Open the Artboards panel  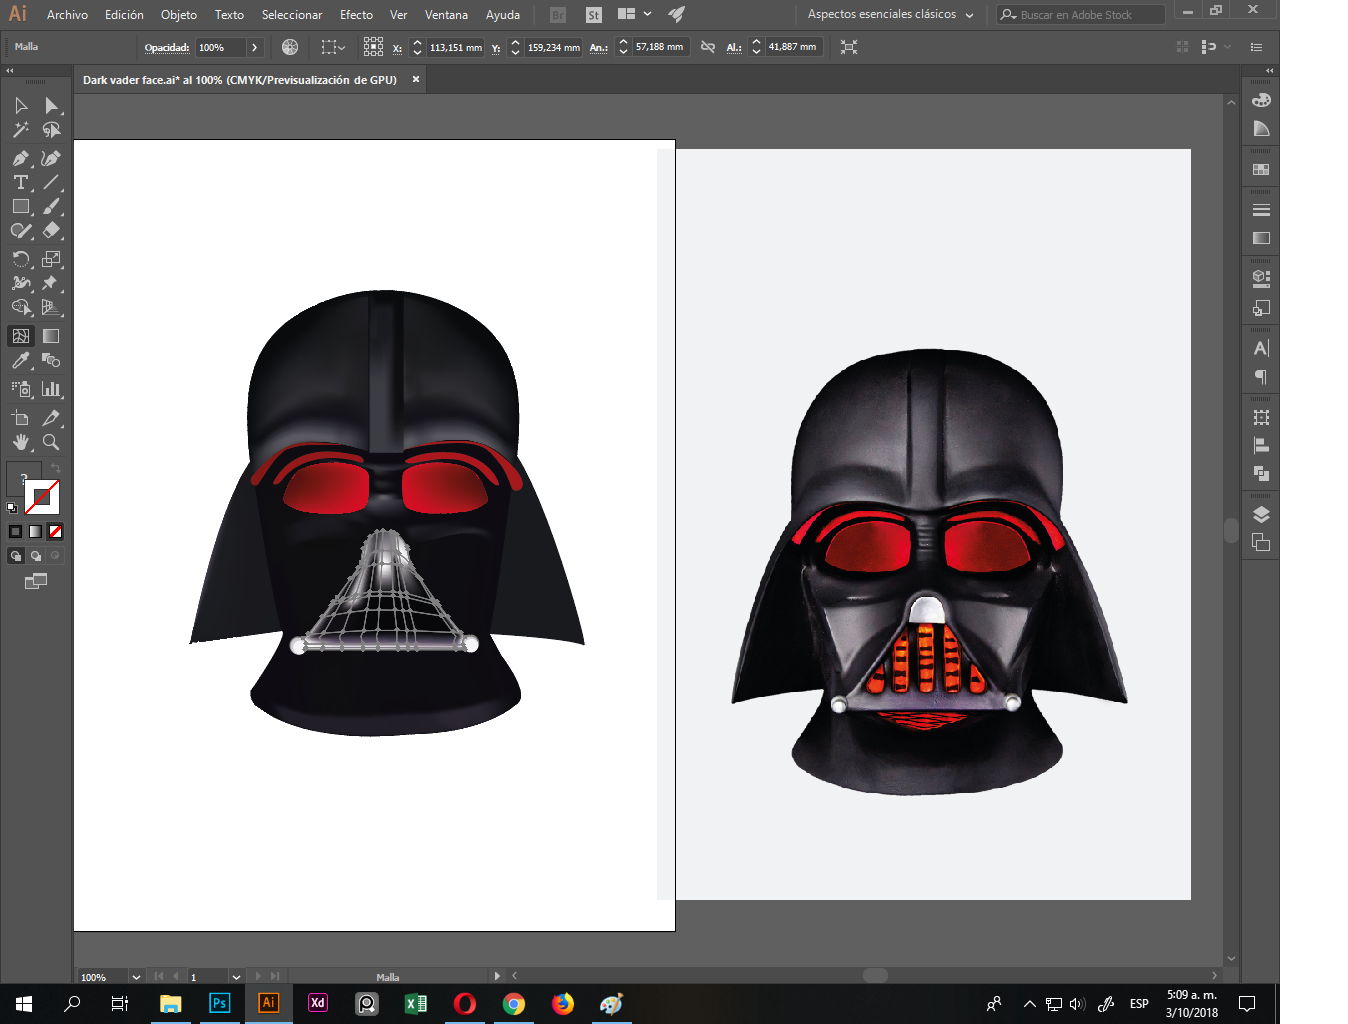point(1261,543)
